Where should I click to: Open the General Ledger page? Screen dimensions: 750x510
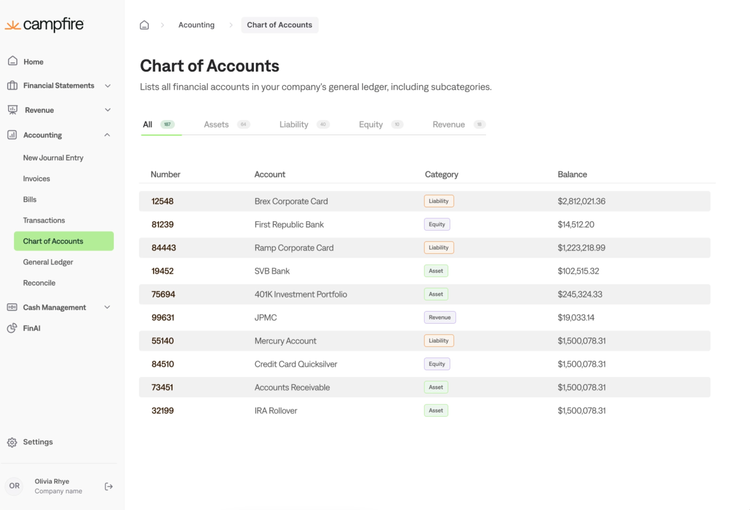48,262
